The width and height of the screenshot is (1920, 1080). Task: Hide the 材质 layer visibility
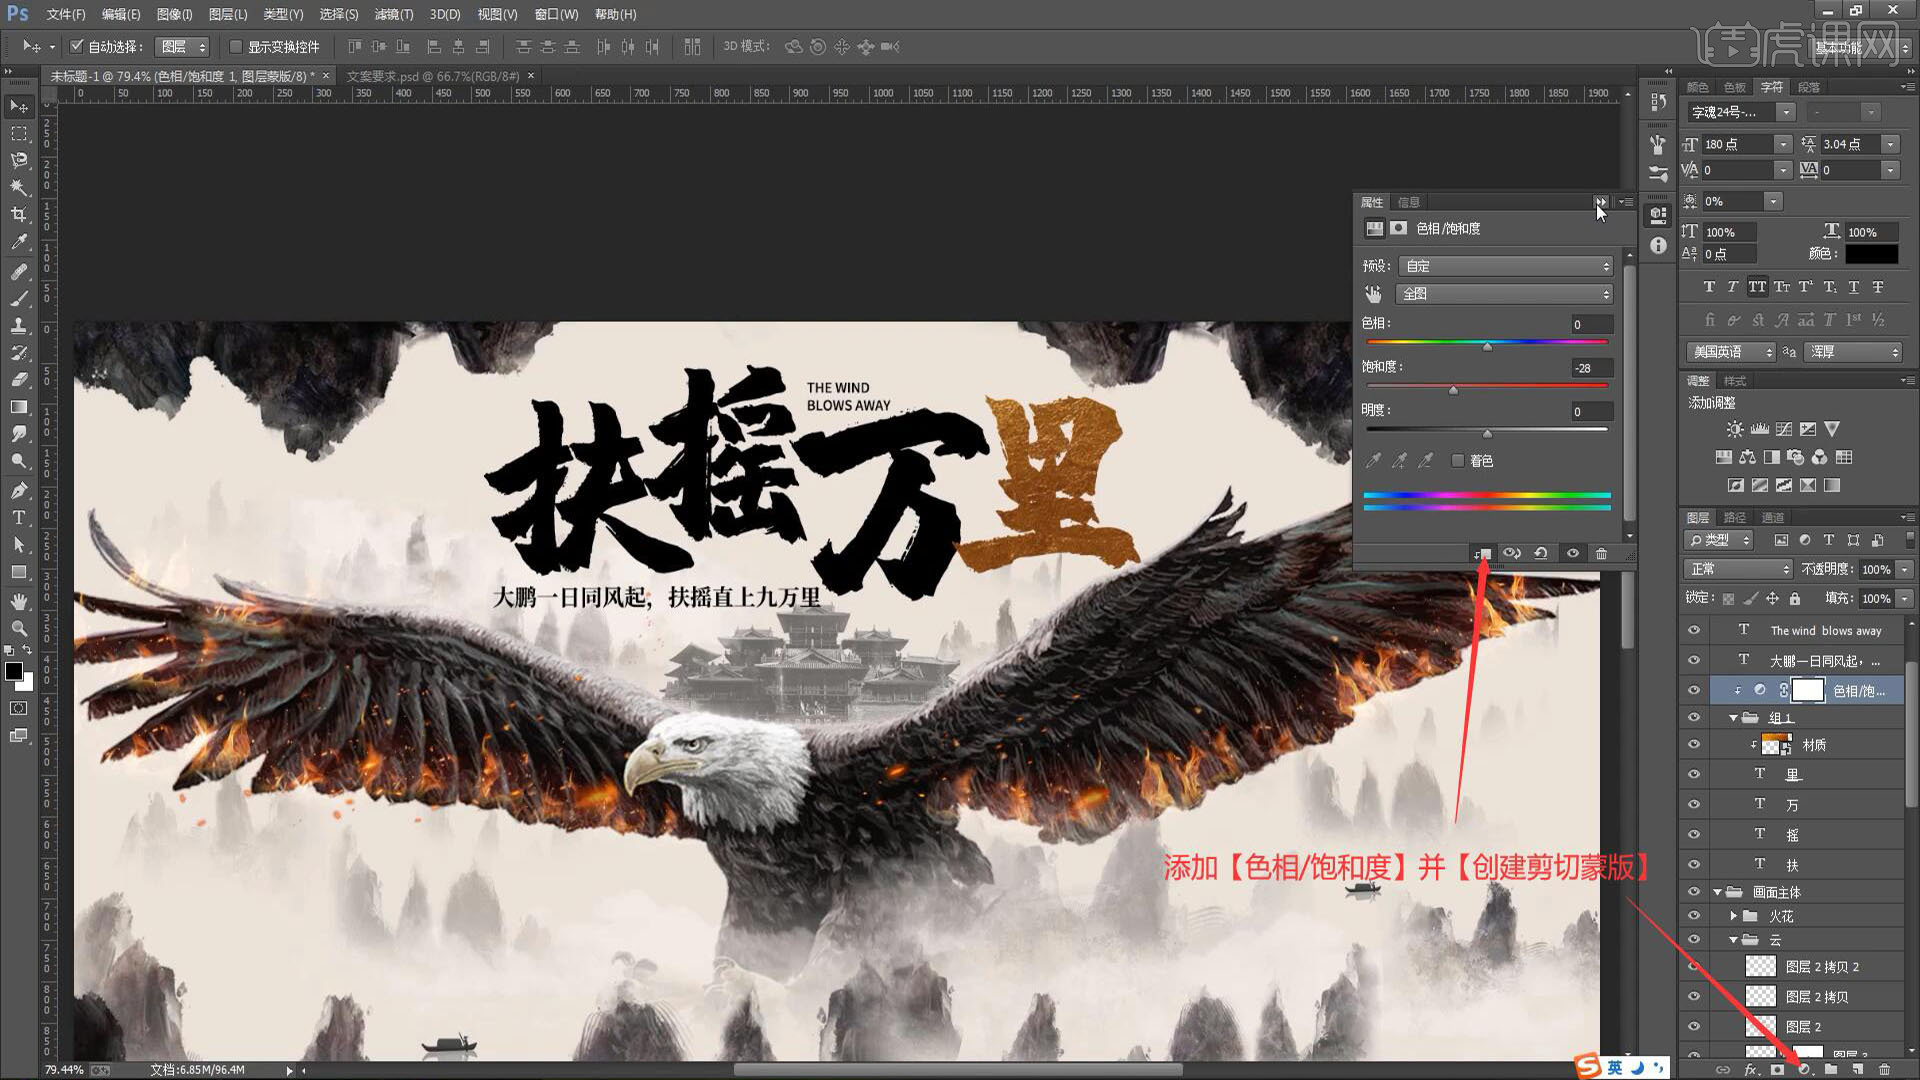coord(1694,745)
